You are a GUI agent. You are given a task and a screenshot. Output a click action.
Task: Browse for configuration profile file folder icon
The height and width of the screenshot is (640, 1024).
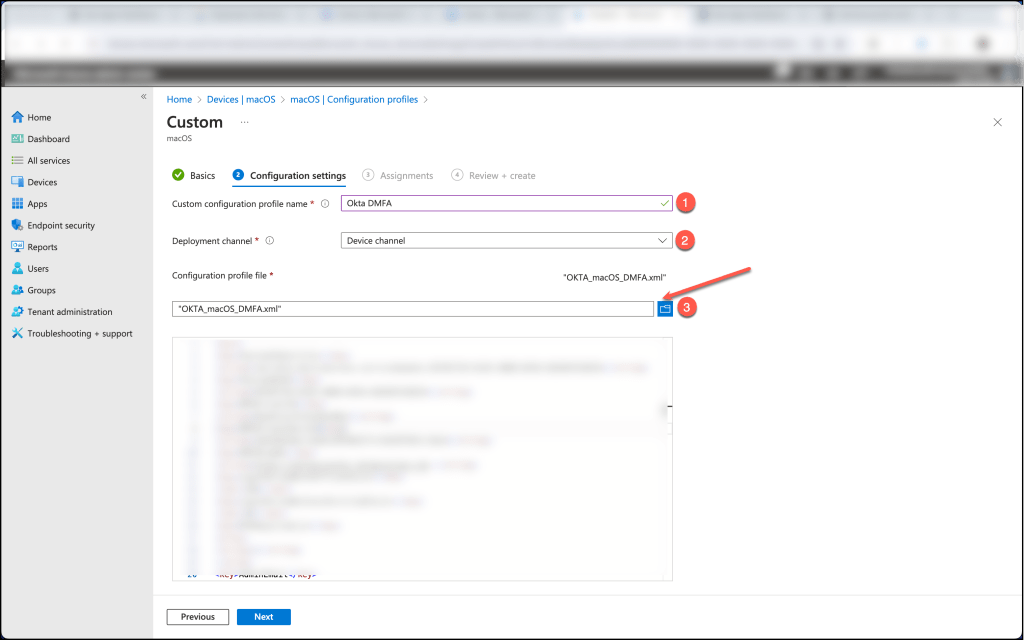665,309
